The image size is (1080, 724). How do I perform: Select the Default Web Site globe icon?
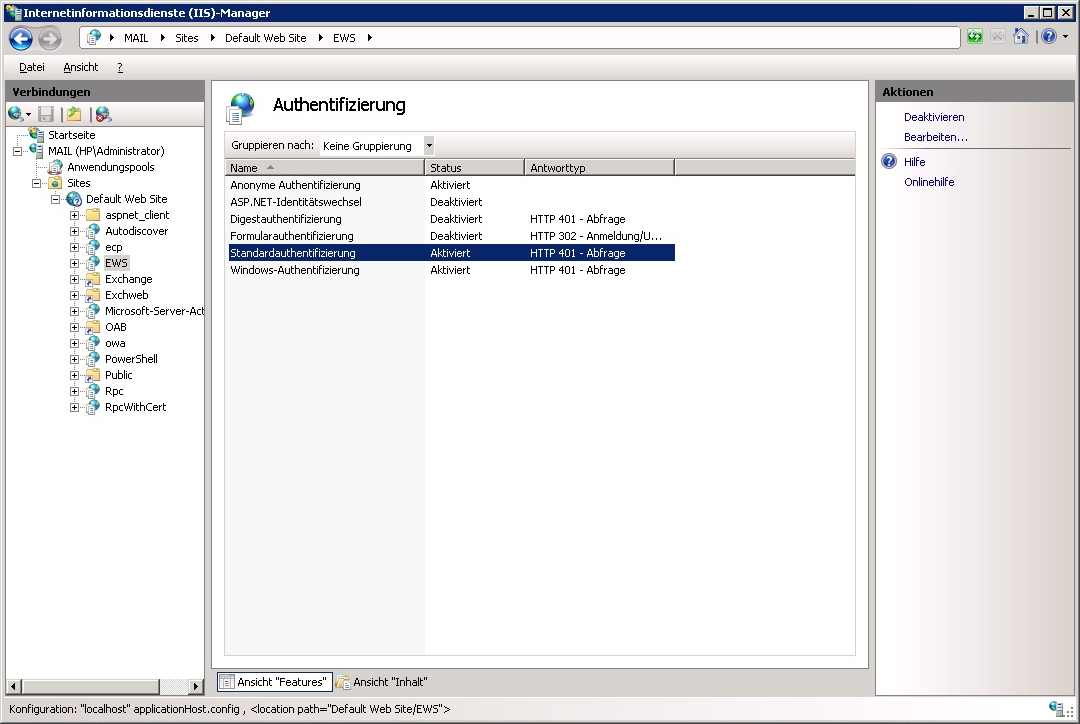(74, 199)
